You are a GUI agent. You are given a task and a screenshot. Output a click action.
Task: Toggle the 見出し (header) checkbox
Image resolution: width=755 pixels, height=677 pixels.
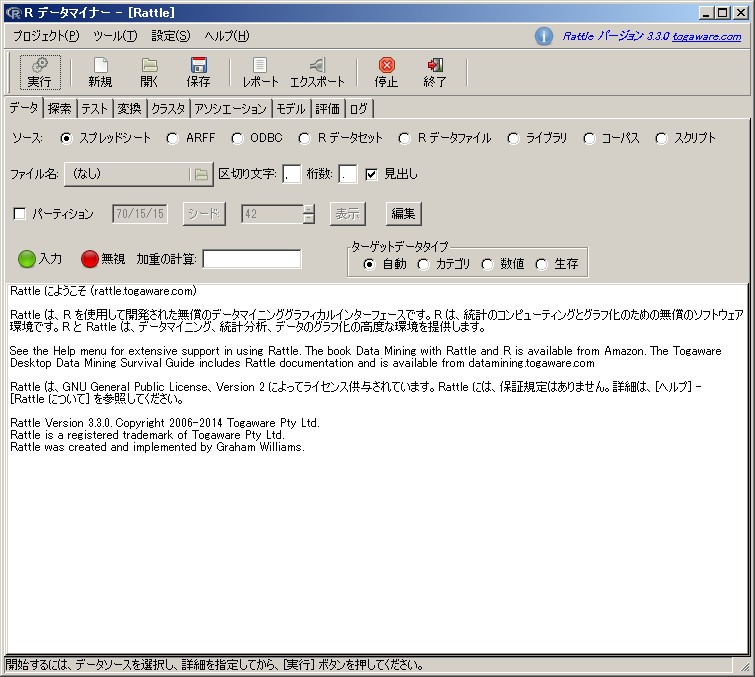click(371, 174)
